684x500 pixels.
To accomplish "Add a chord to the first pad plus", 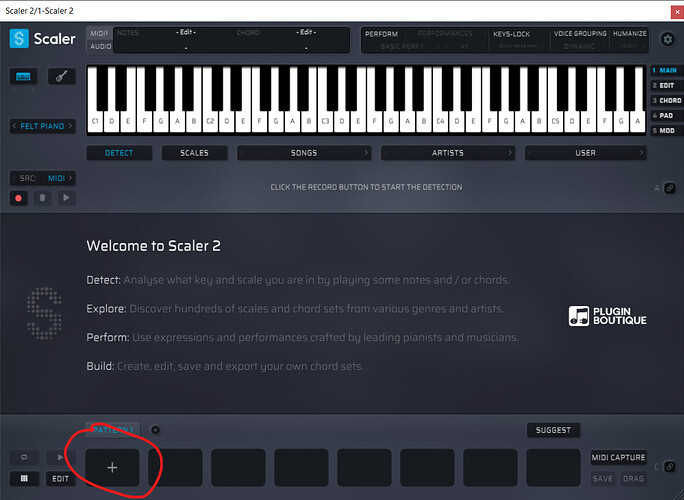I will (112, 468).
